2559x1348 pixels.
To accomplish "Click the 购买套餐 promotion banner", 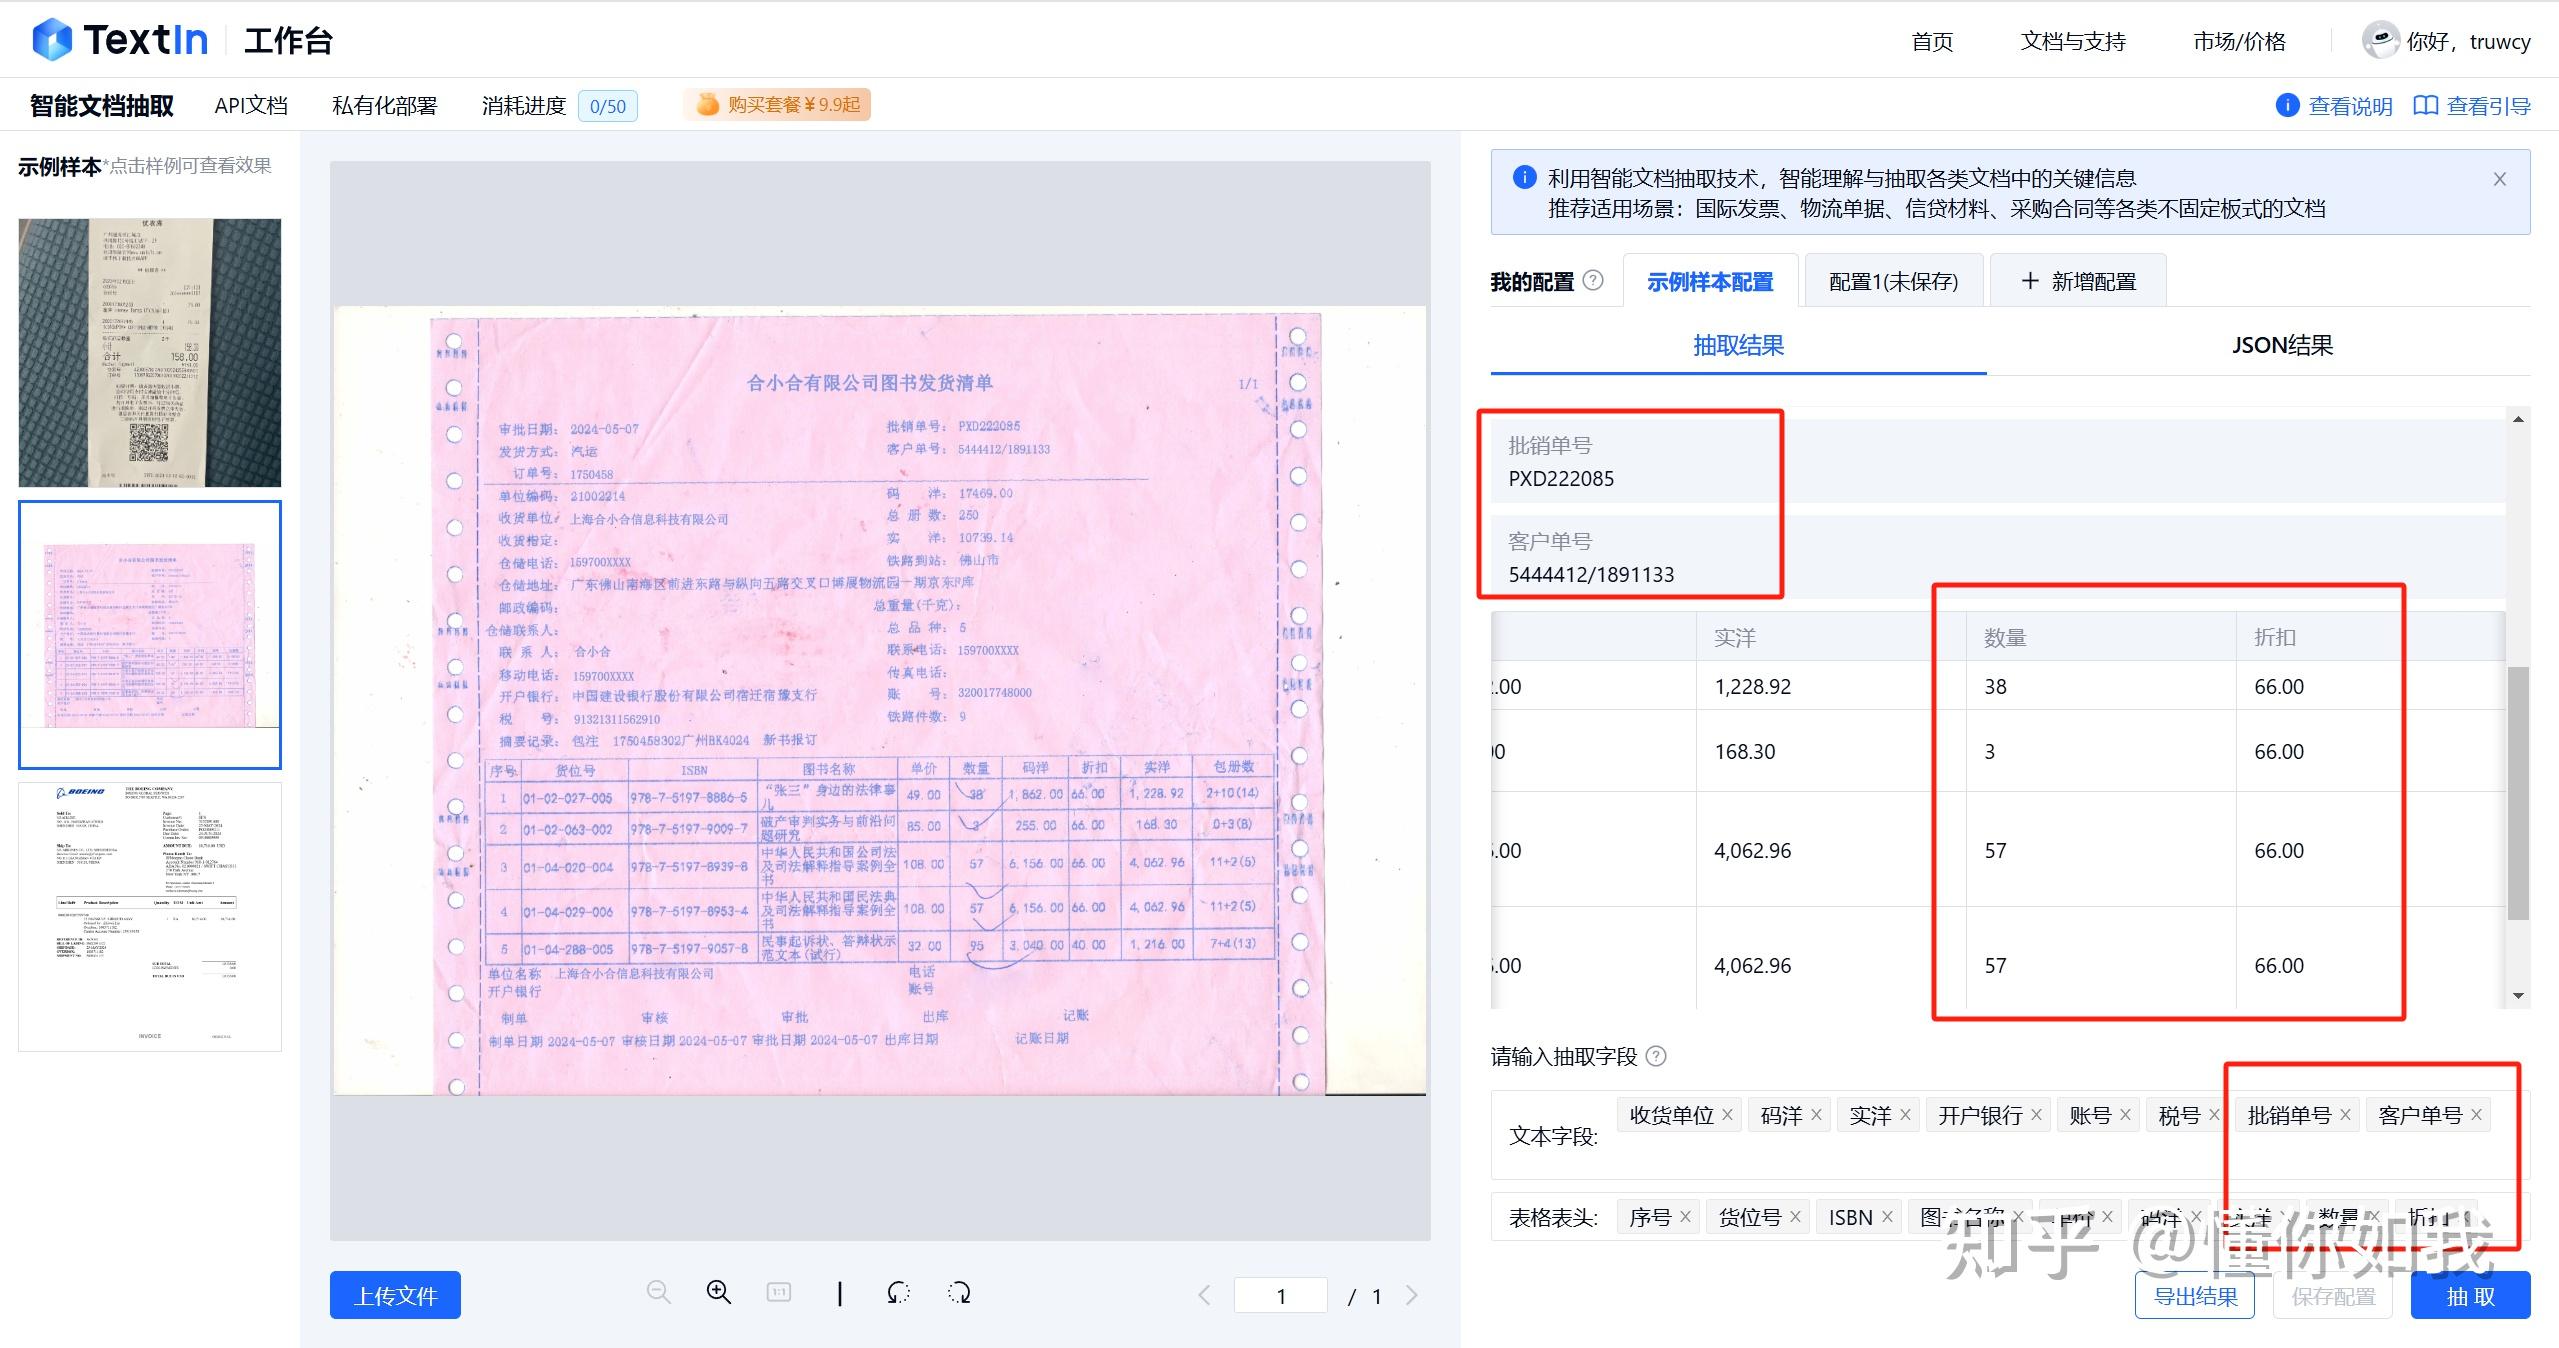I will coord(776,104).
